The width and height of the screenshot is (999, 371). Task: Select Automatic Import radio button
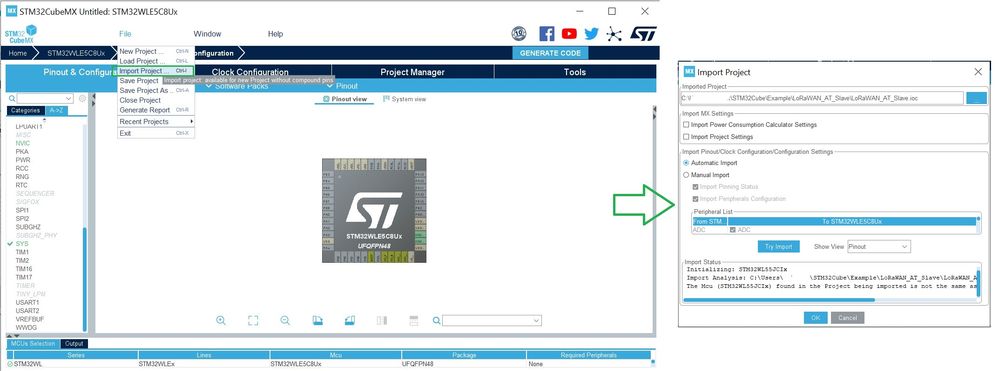pos(686,163)
